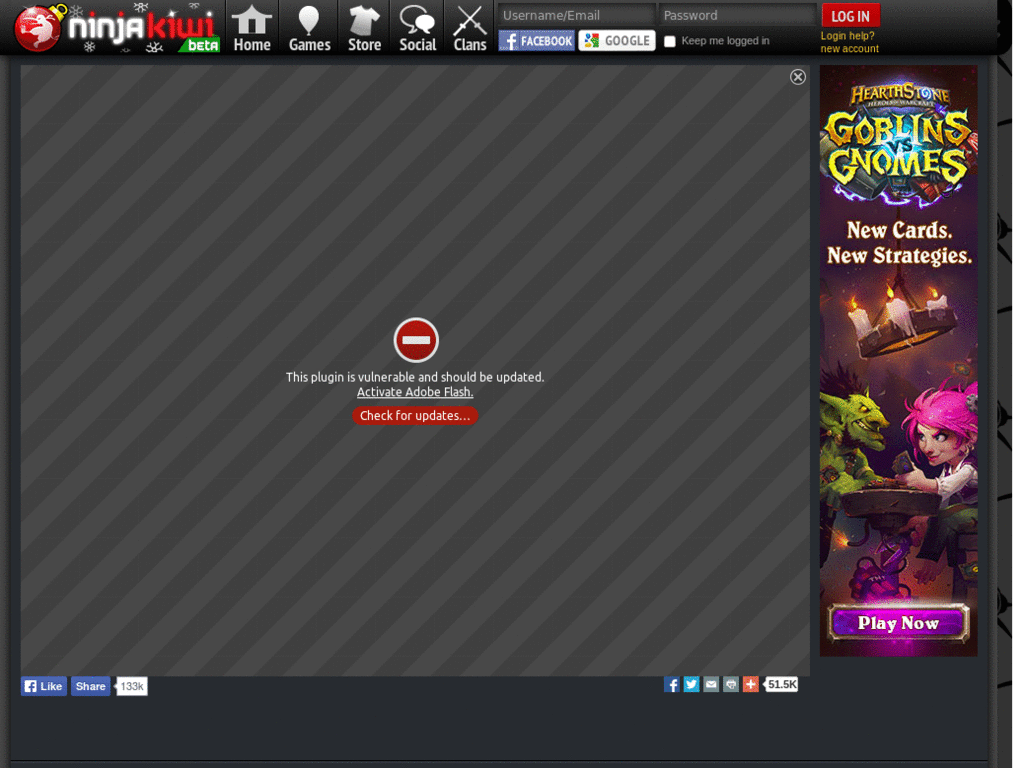Click Play Now in Hearthstone ad
This screenshot has height=768, width=1024.
(899, 623)
